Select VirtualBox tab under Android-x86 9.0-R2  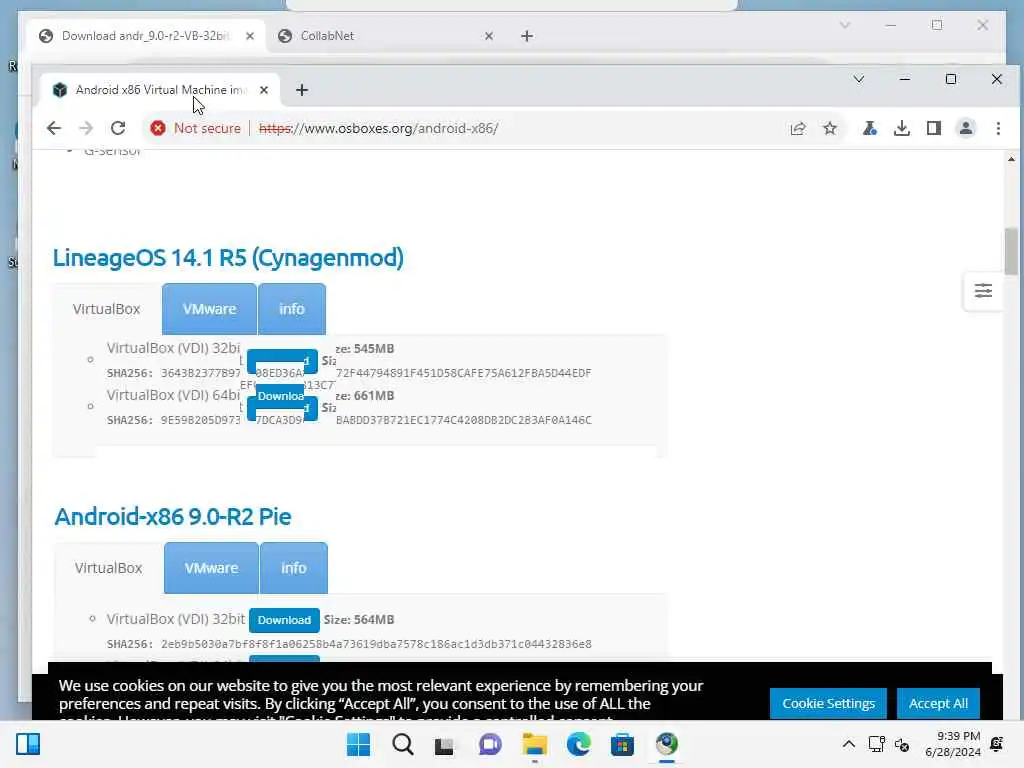click(x=108, y=568)
